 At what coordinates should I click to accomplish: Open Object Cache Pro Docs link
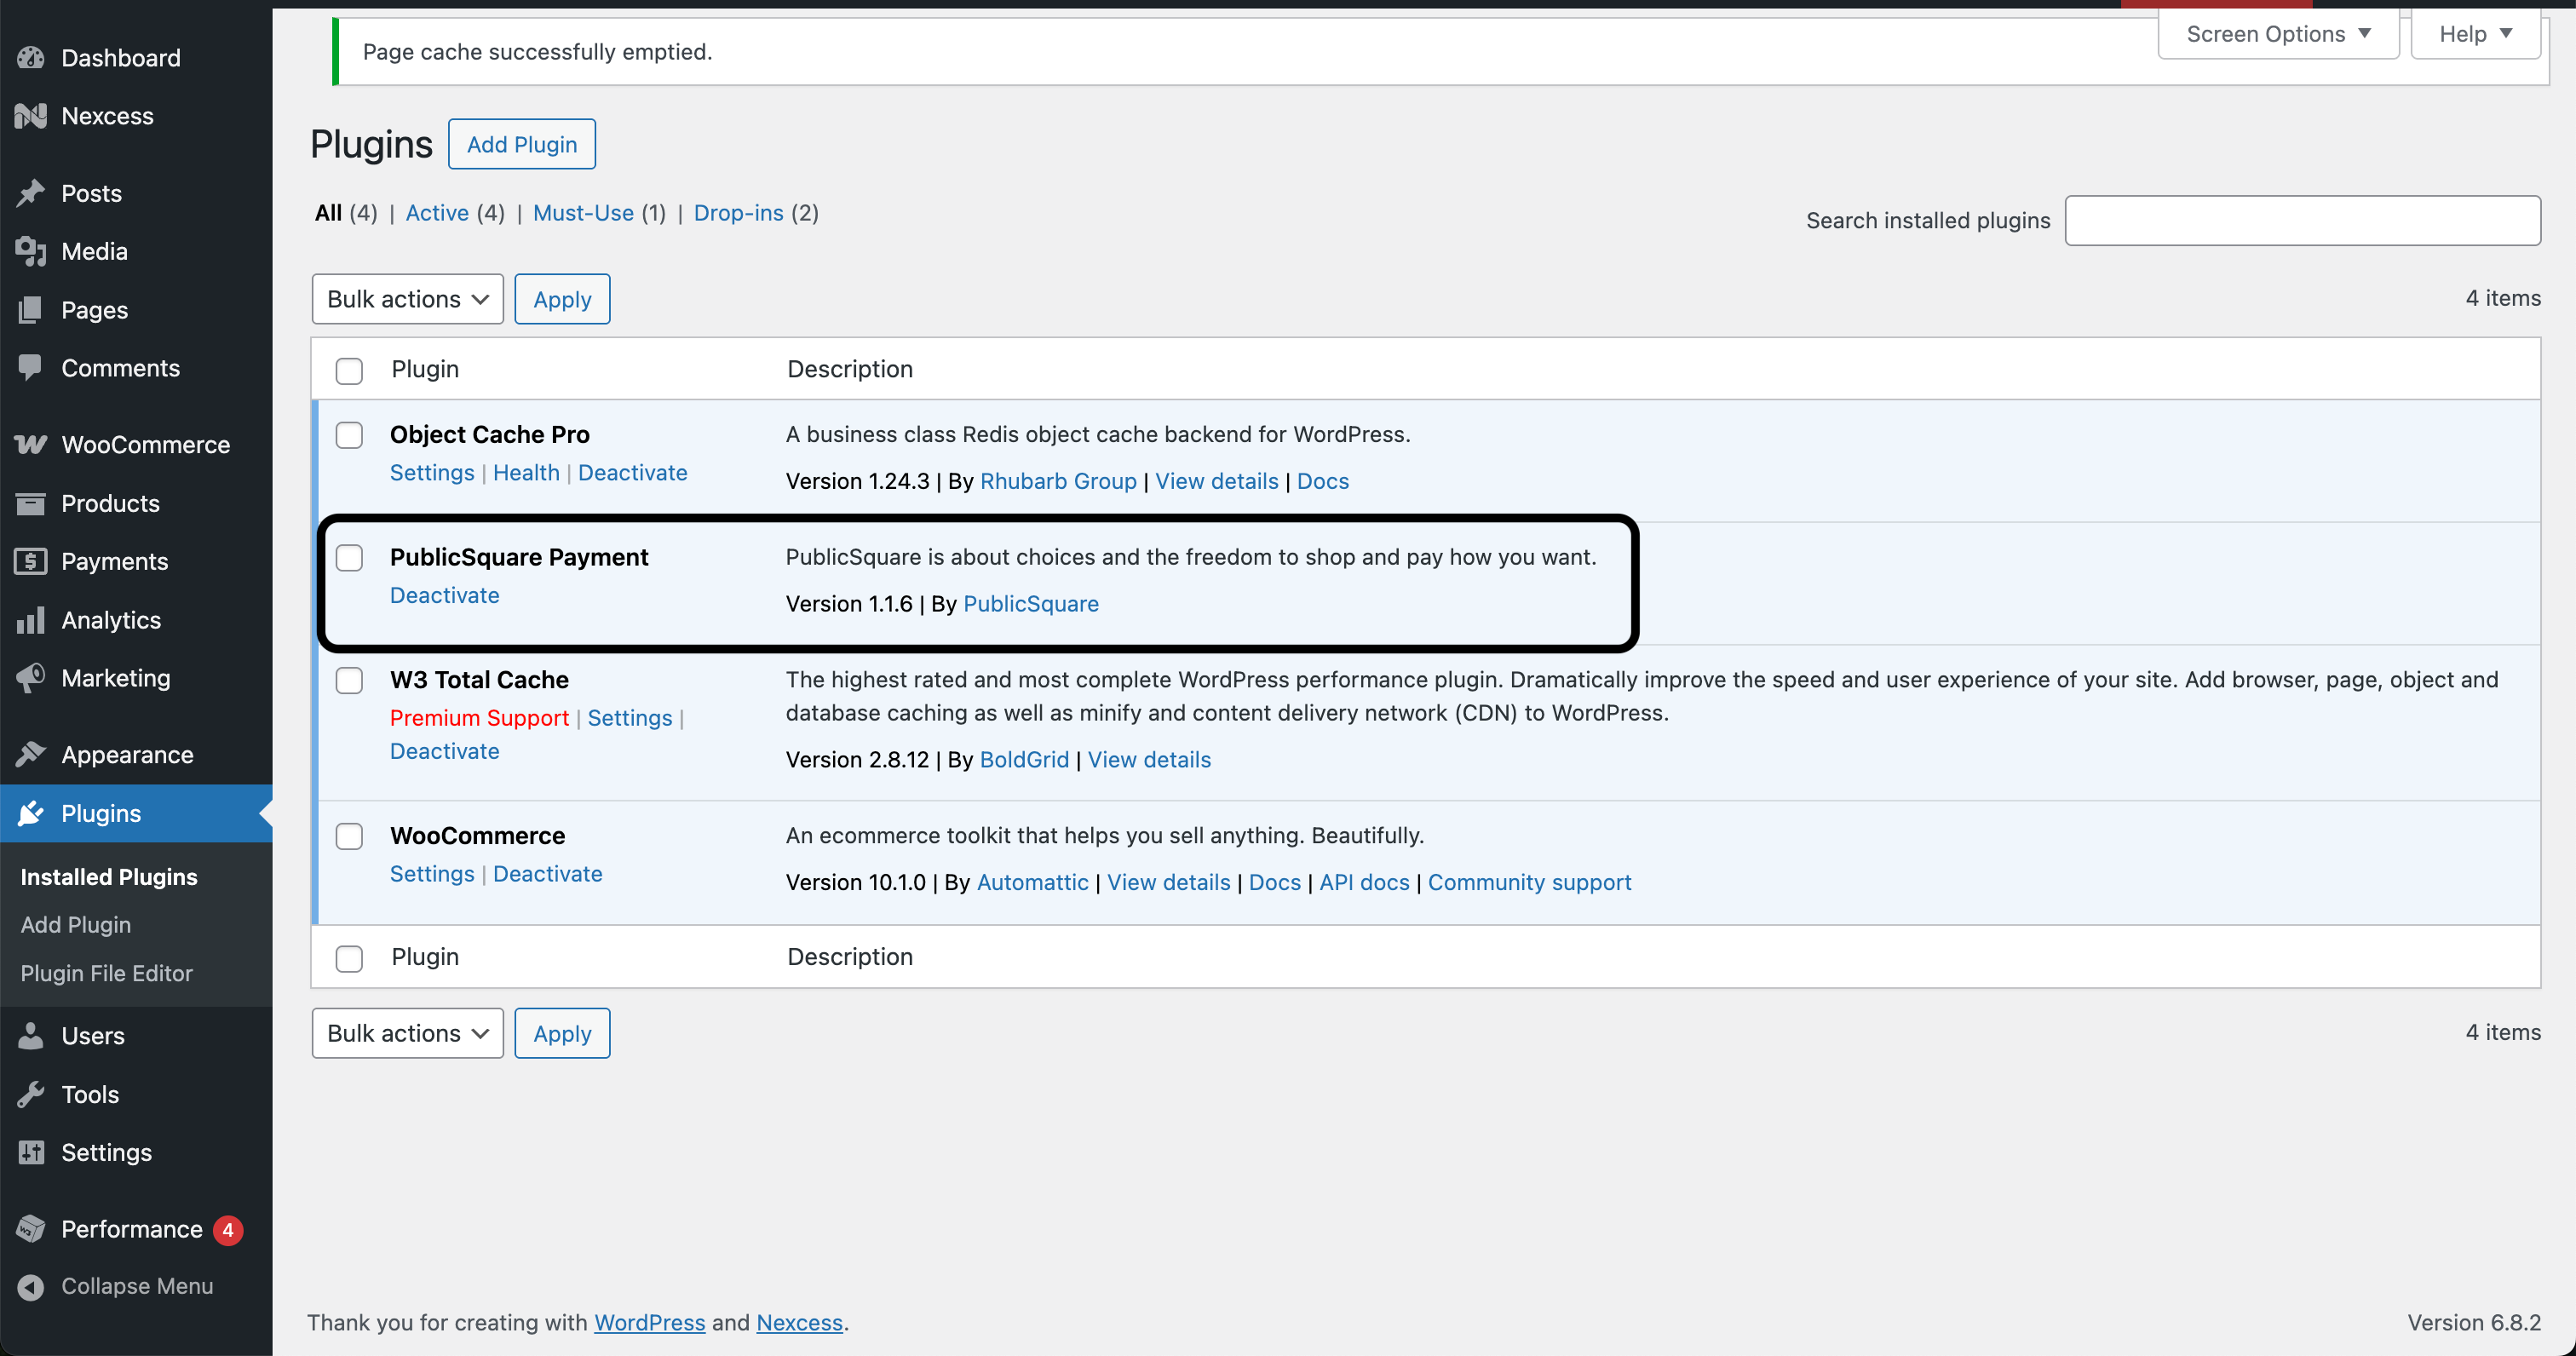[1322, 481]
